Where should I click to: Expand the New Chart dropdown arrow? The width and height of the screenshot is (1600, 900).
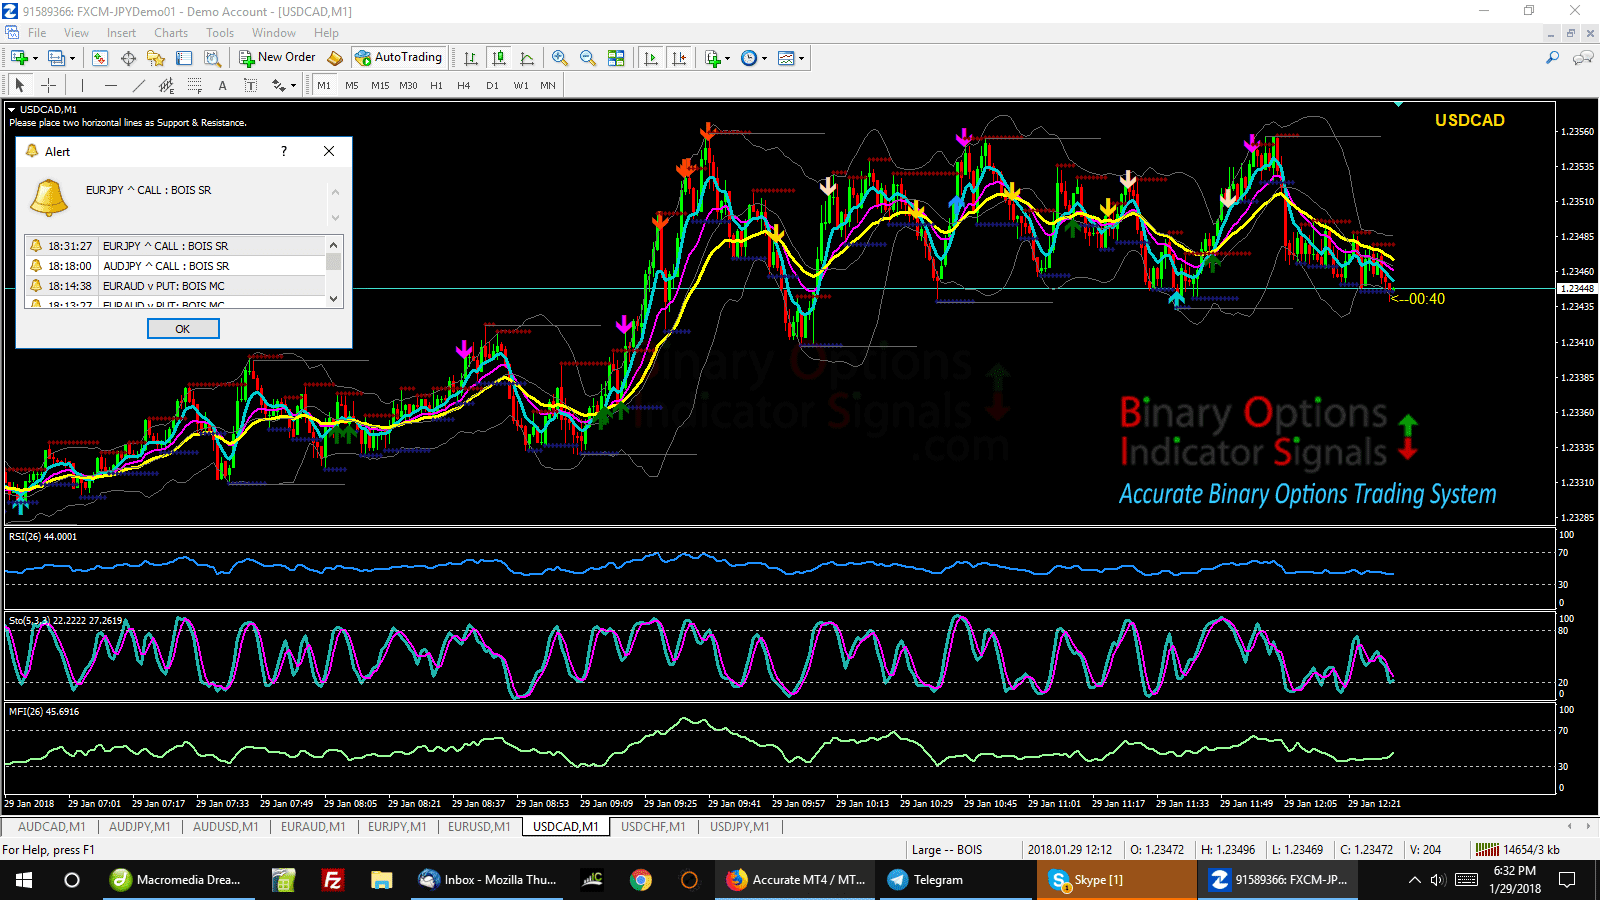pos(35,58)
